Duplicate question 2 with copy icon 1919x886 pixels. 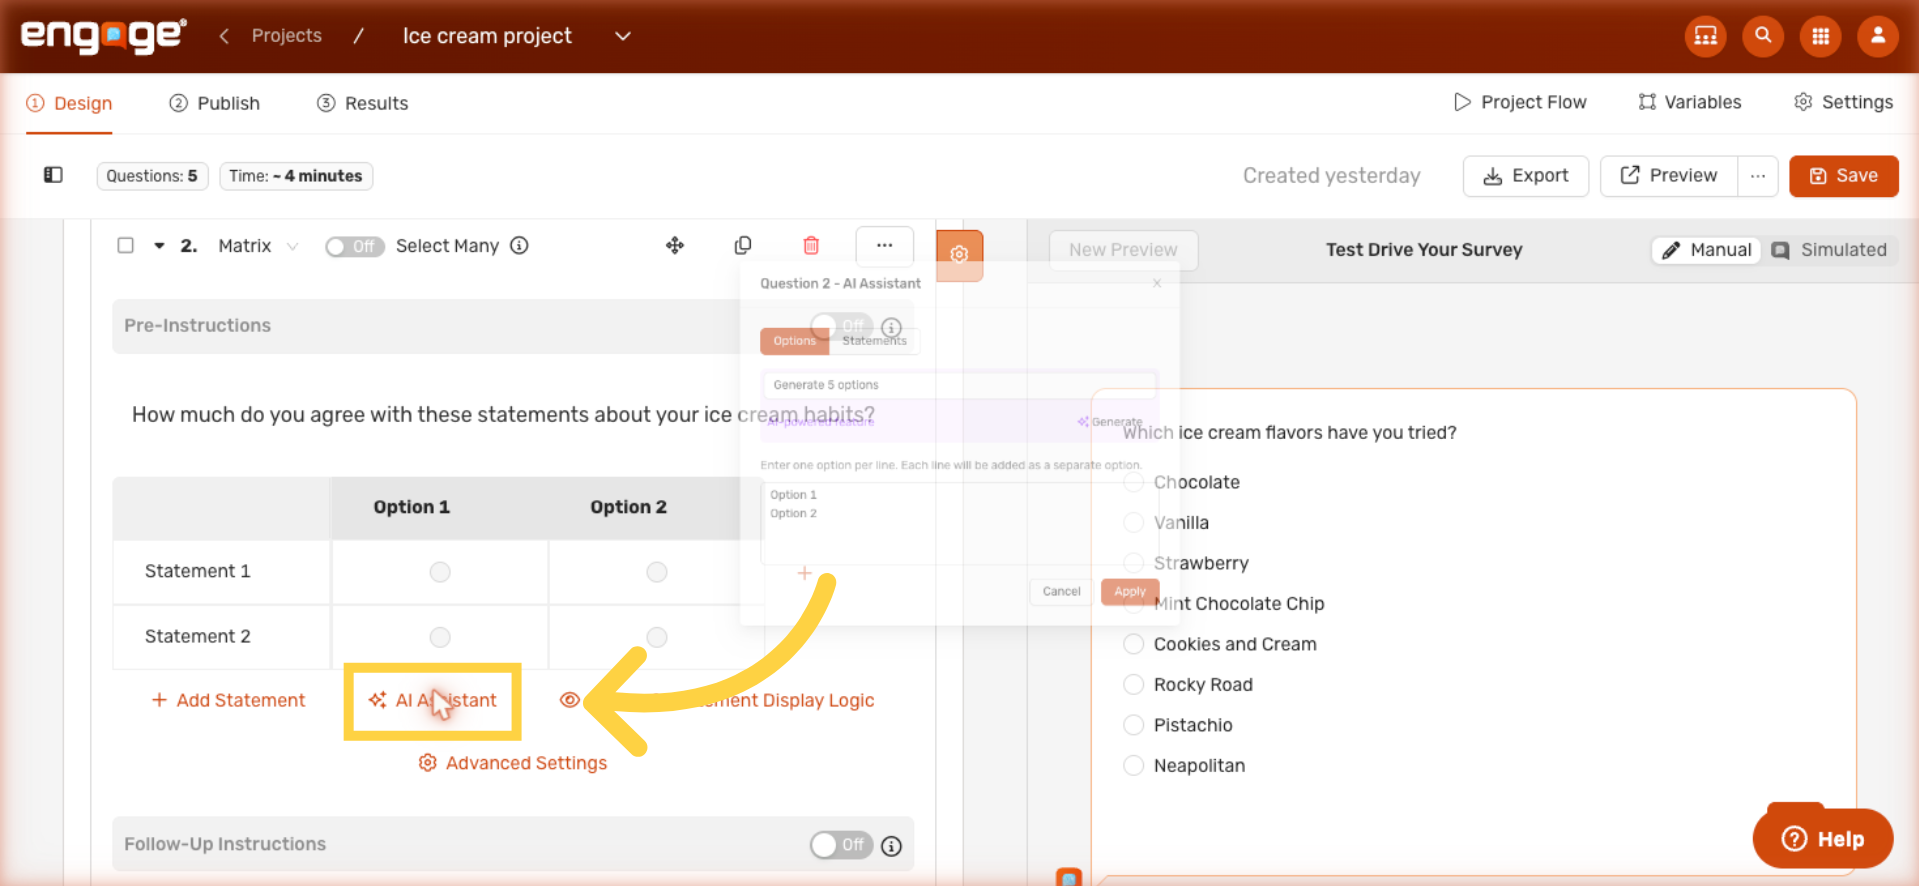point(743,245)
